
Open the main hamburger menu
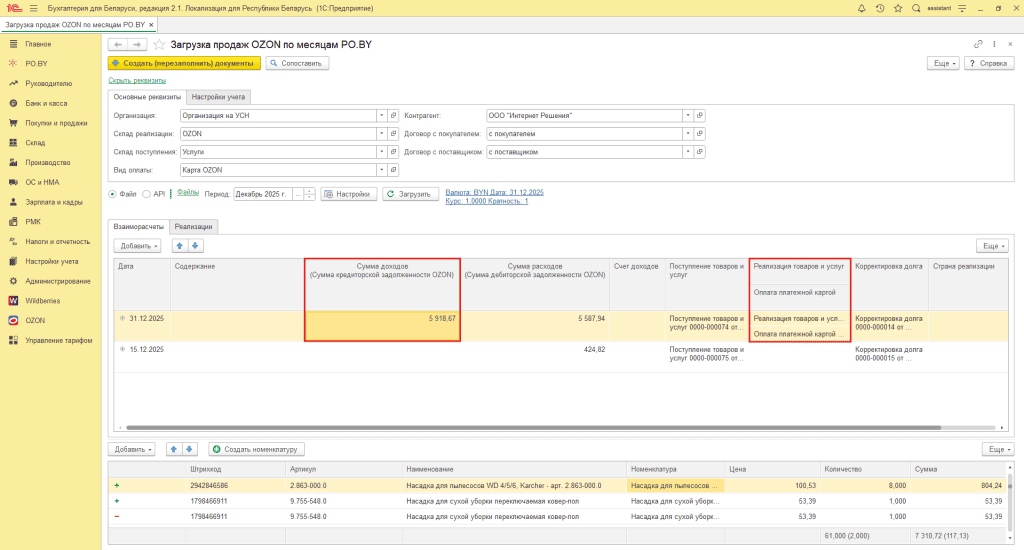[x=33, y=8]
